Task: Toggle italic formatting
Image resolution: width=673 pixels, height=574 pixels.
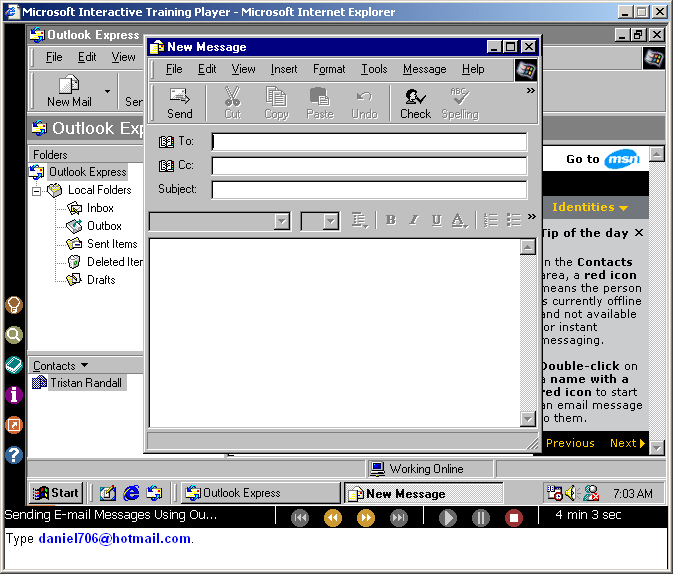Action: tap(414, 220)
